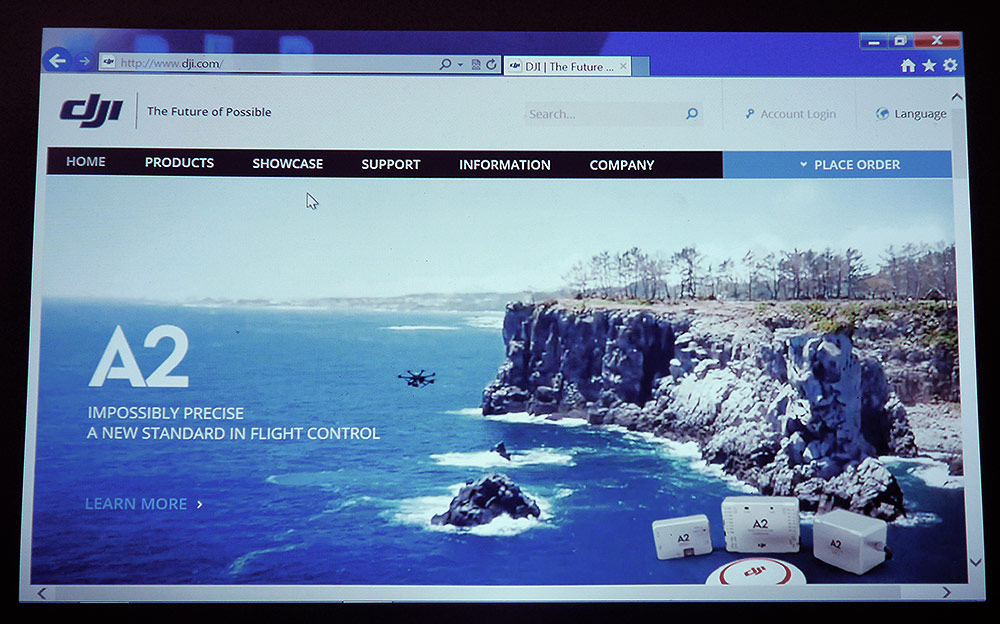Click the browser Forward arrow button
The image size is (1000, 624).
coord(84,61)
